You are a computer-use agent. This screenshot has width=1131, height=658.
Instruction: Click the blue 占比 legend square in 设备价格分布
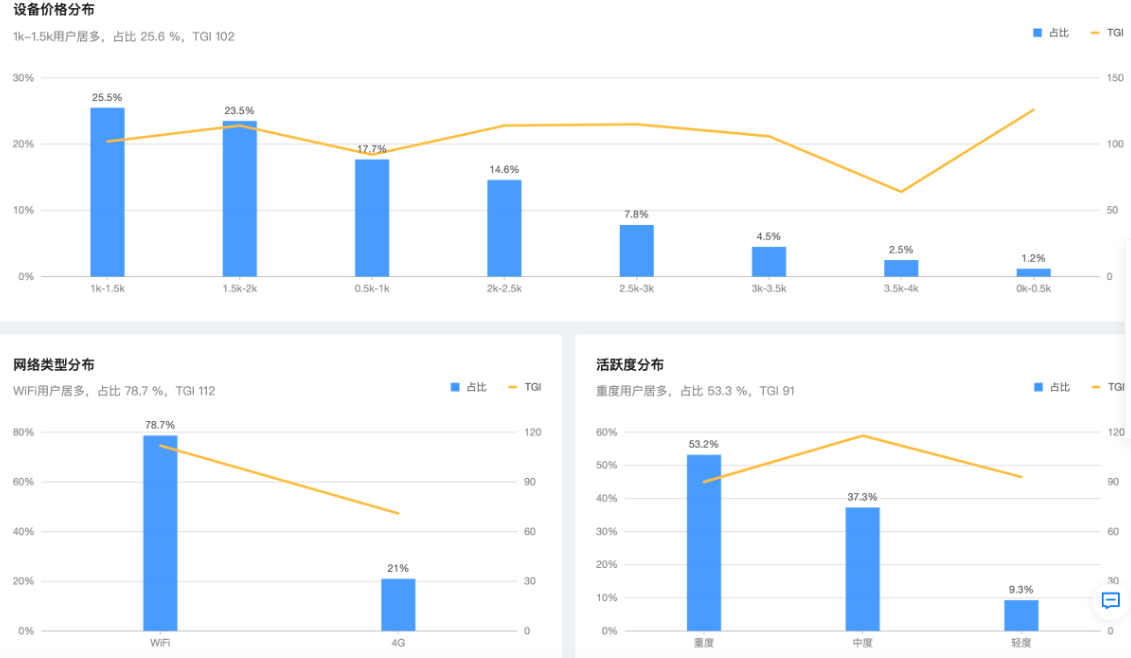click(1038, 32)
